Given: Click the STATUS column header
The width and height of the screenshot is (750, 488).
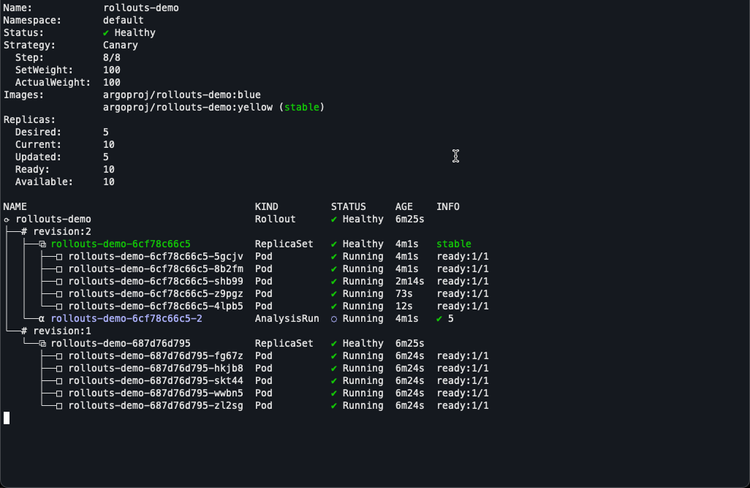Looking at the screenshot, I should click(x=348, y=207).
